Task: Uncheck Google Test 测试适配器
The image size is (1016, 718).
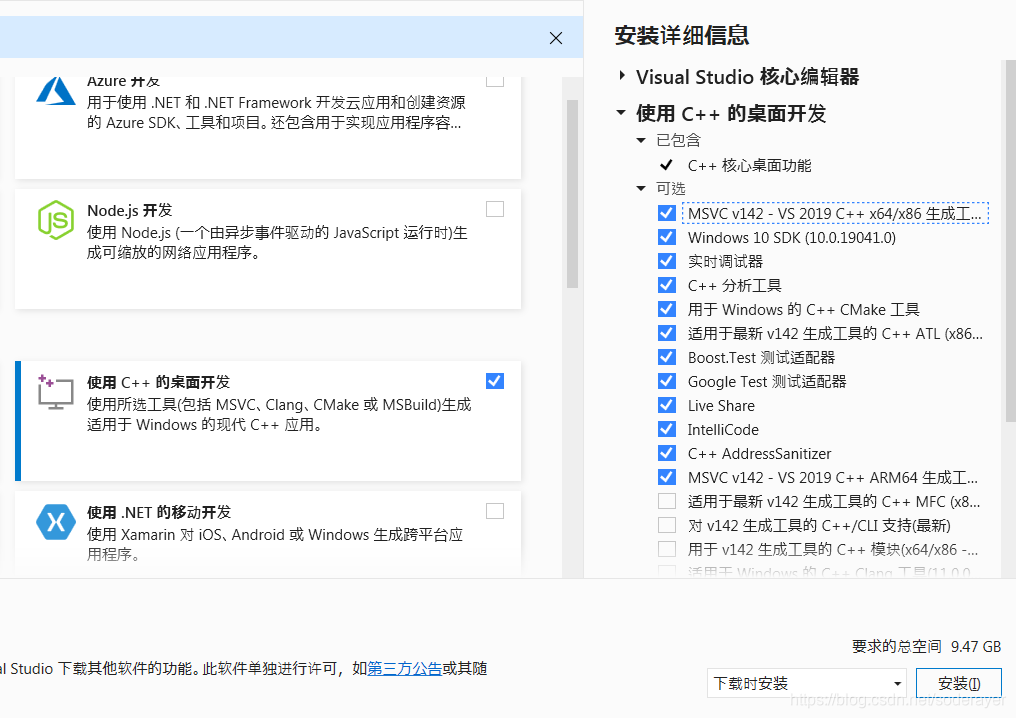Action: coord(667,381)
